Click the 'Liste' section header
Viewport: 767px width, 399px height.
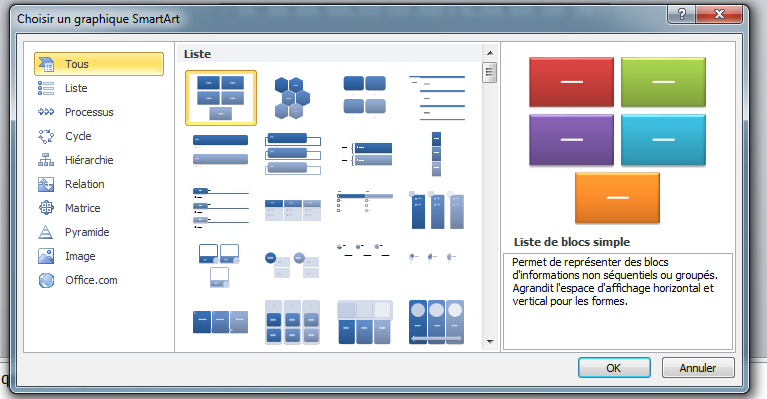pos(197,54)
